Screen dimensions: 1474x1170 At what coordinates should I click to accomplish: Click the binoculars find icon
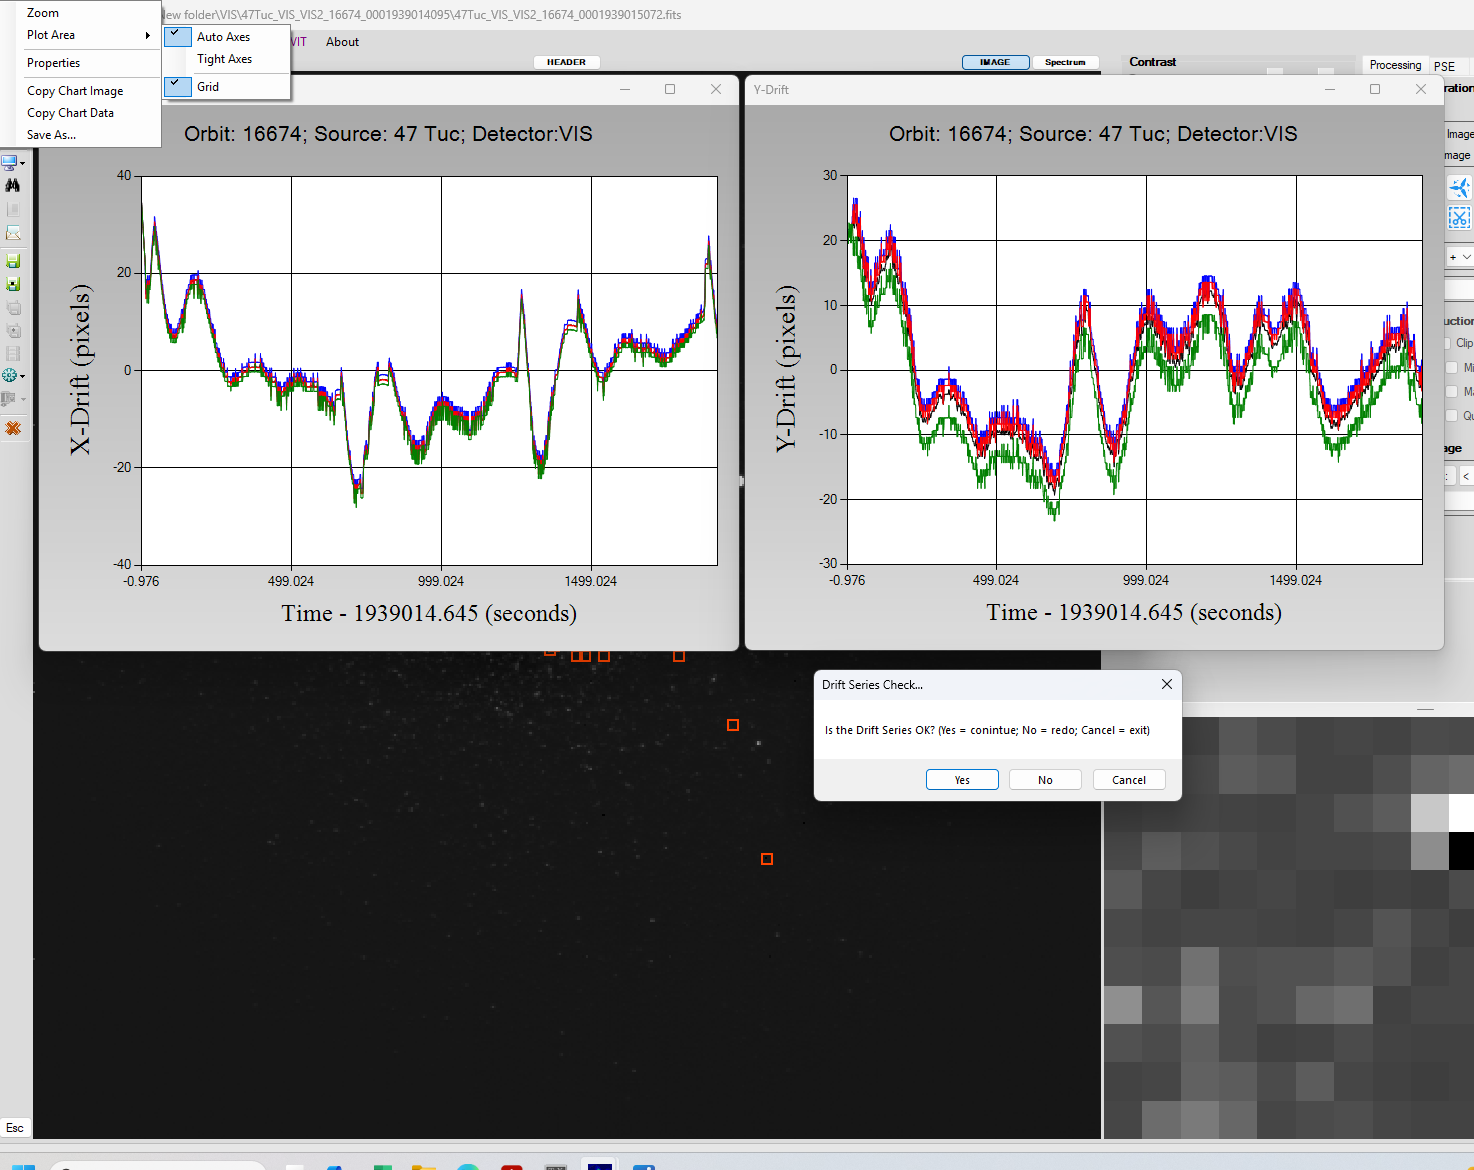[x=13, y=185]
